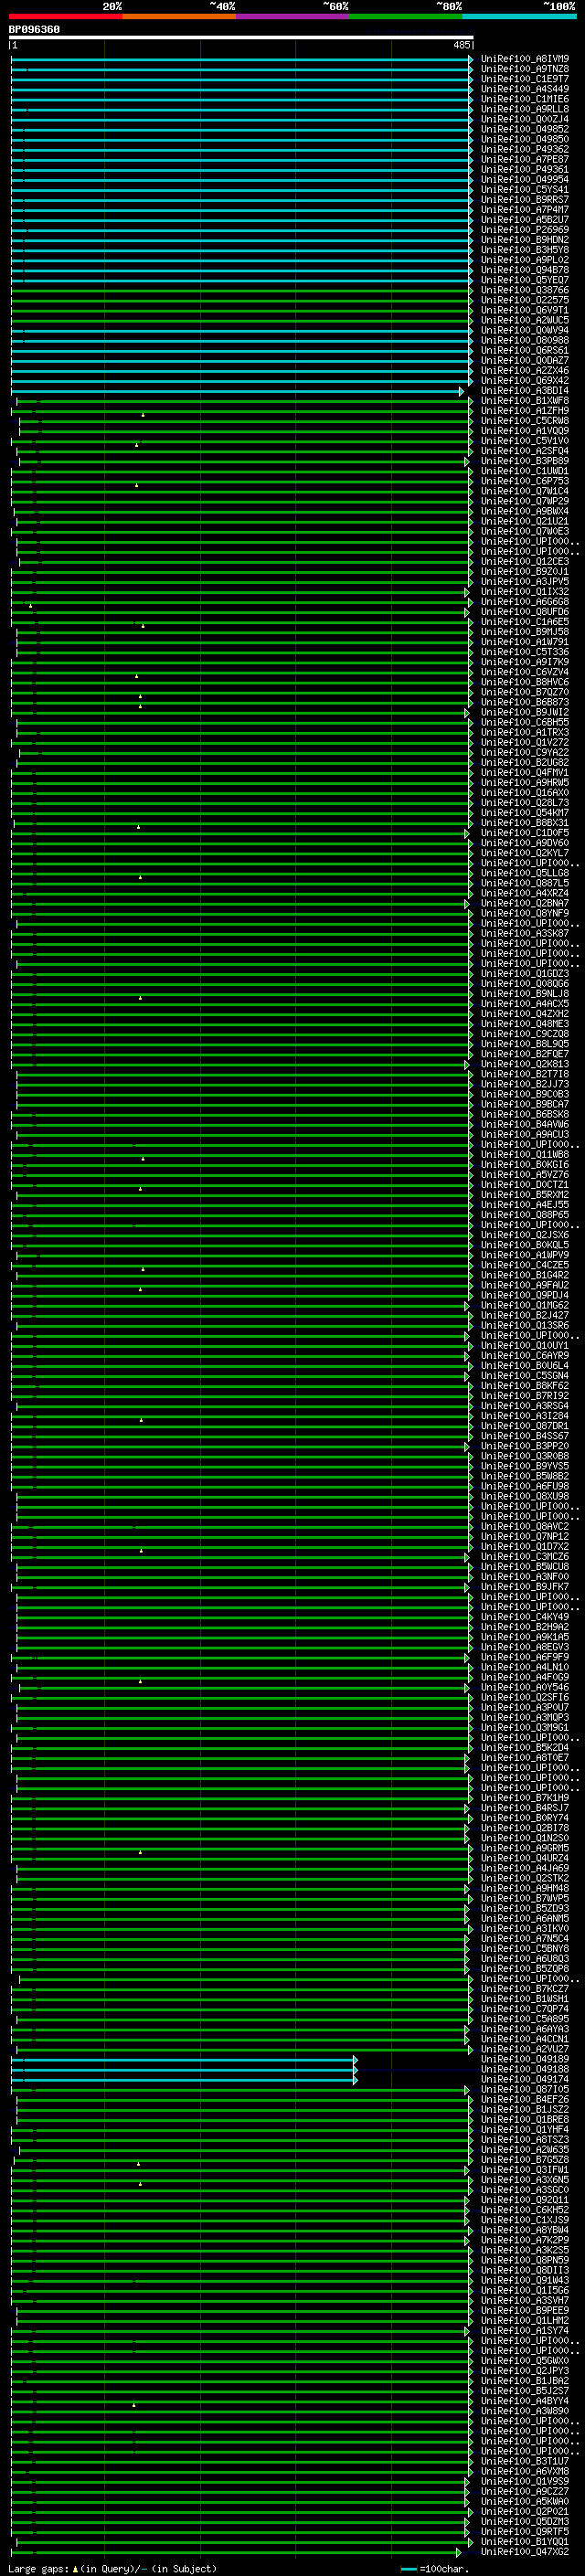
Task: Select the UniRef100_Q7W1C4 label
Action: coord(525,491)
